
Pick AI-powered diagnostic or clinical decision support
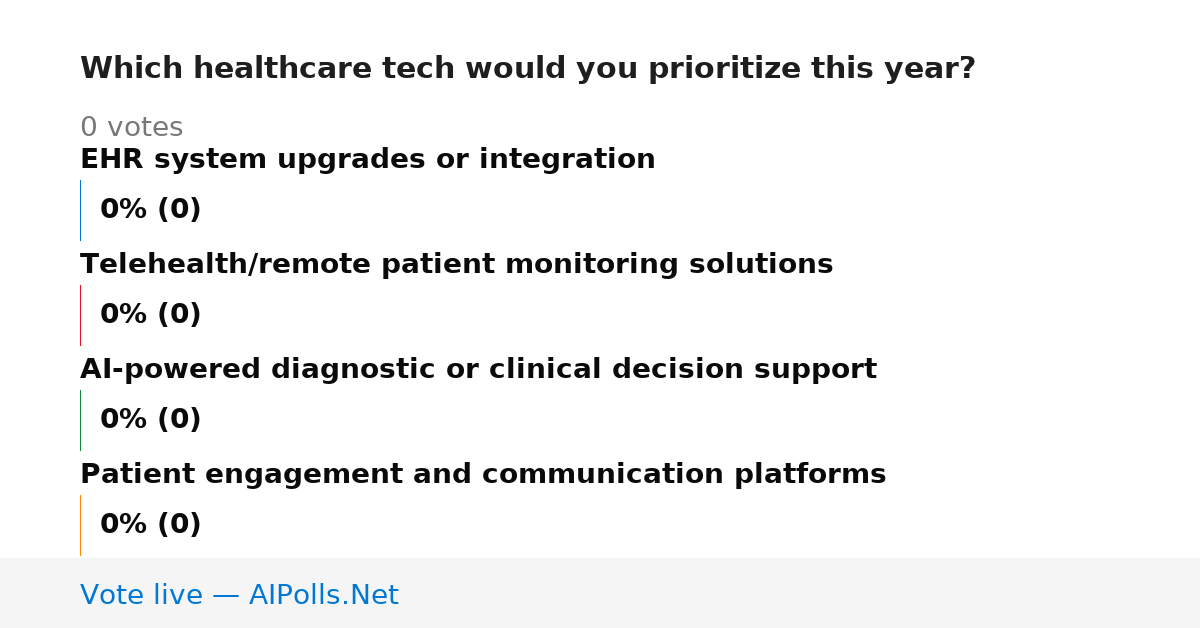[x=478, y=370]
